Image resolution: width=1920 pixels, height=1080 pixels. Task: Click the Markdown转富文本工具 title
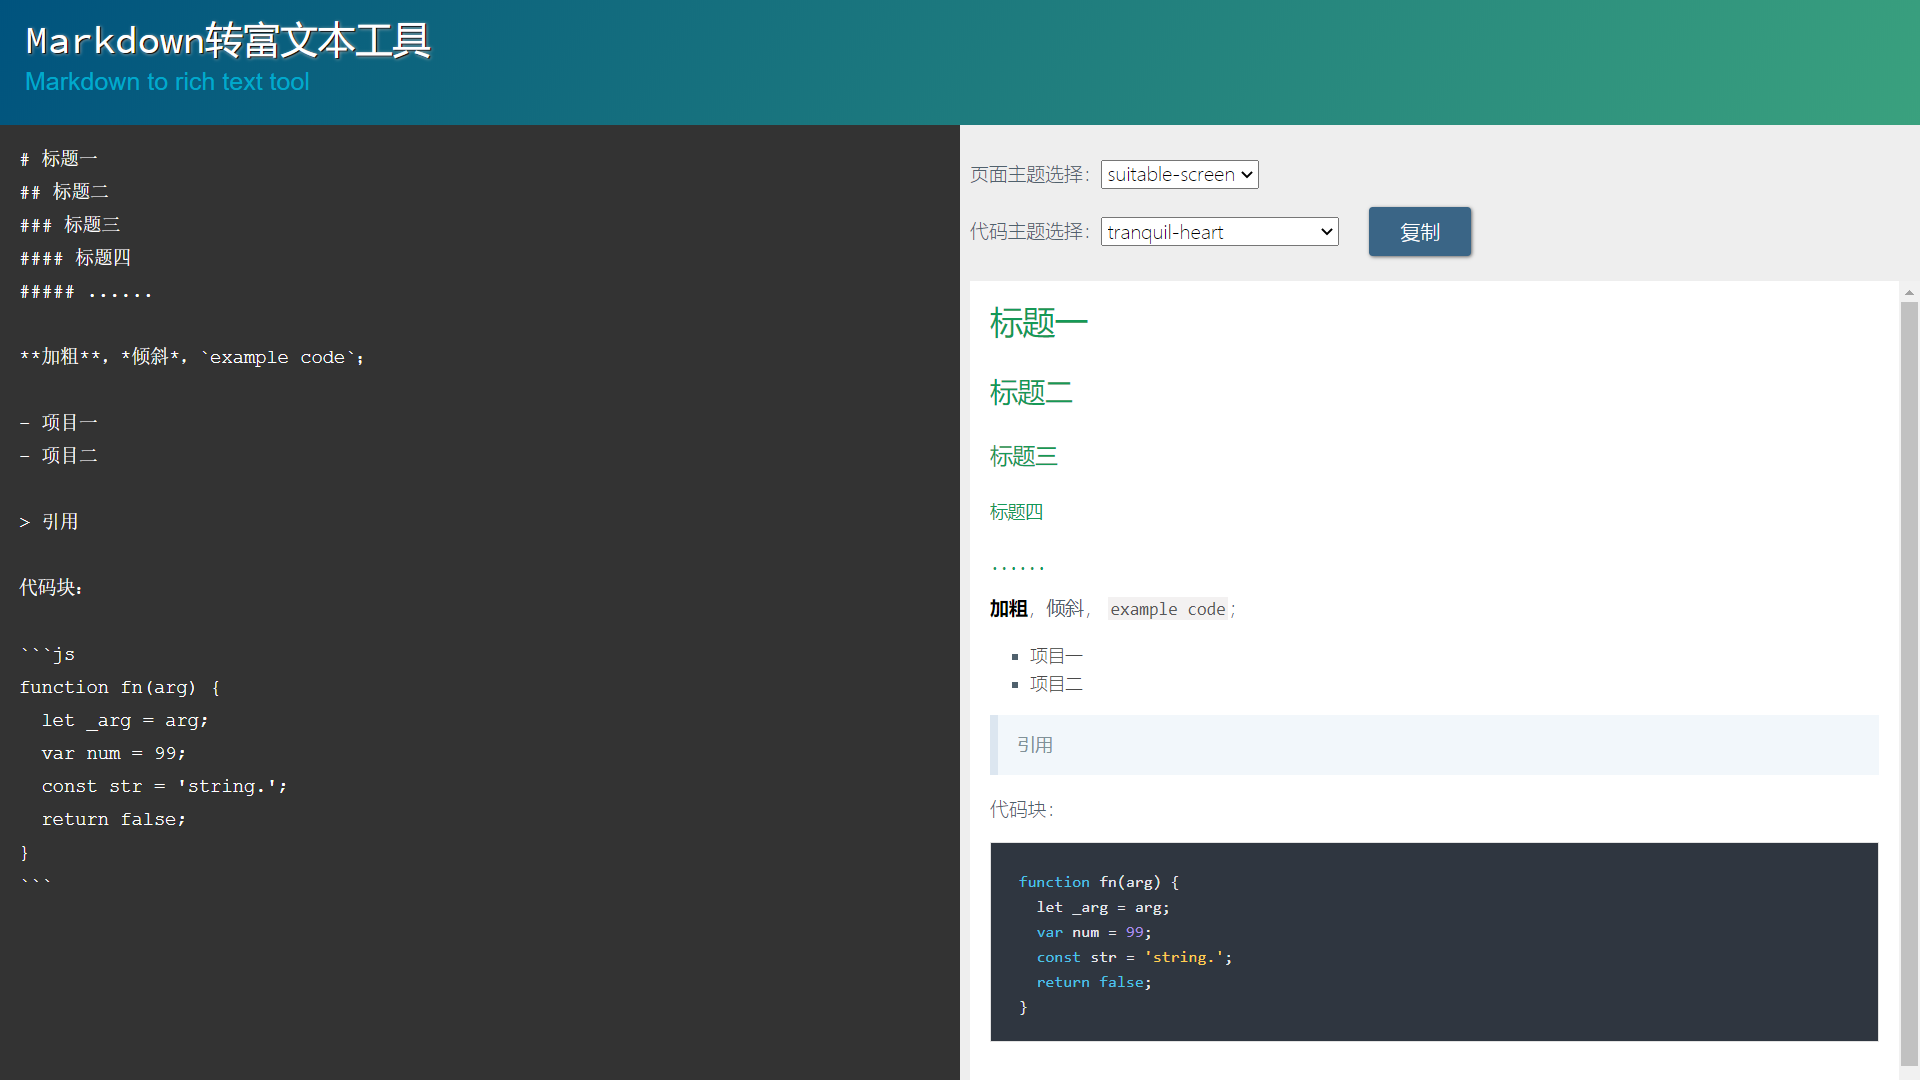228,41
